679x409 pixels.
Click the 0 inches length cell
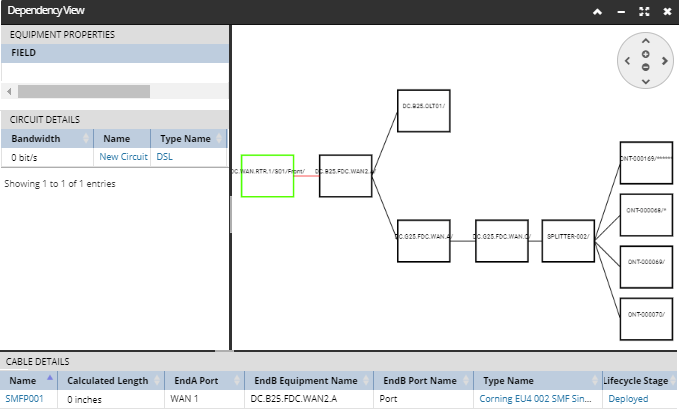click(111, 399)
